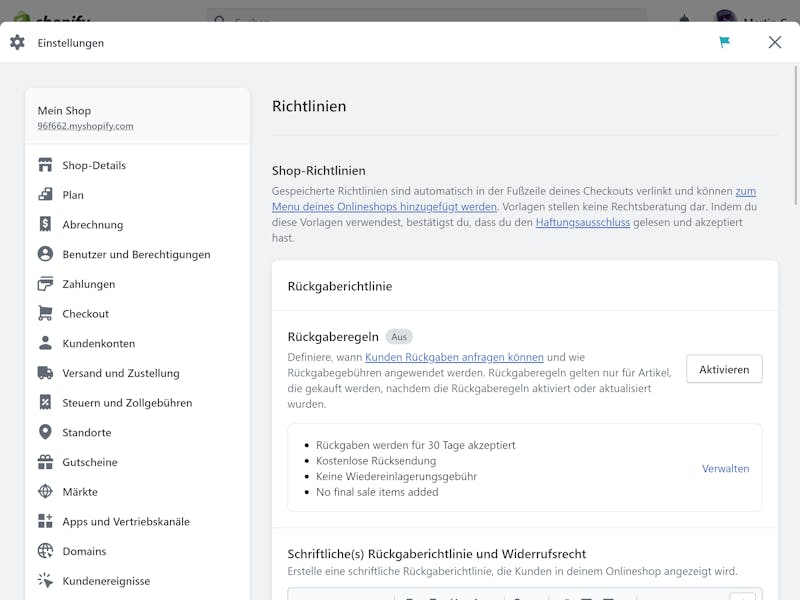
Task: Click the Versand und Zustellung truck icon
Action: coord(45,372)
